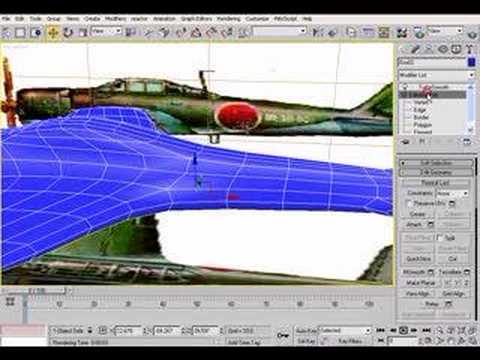This screenshot has height=360, width=480.
Task: Open the Constraints dropdown
Action: coord(453,193)
